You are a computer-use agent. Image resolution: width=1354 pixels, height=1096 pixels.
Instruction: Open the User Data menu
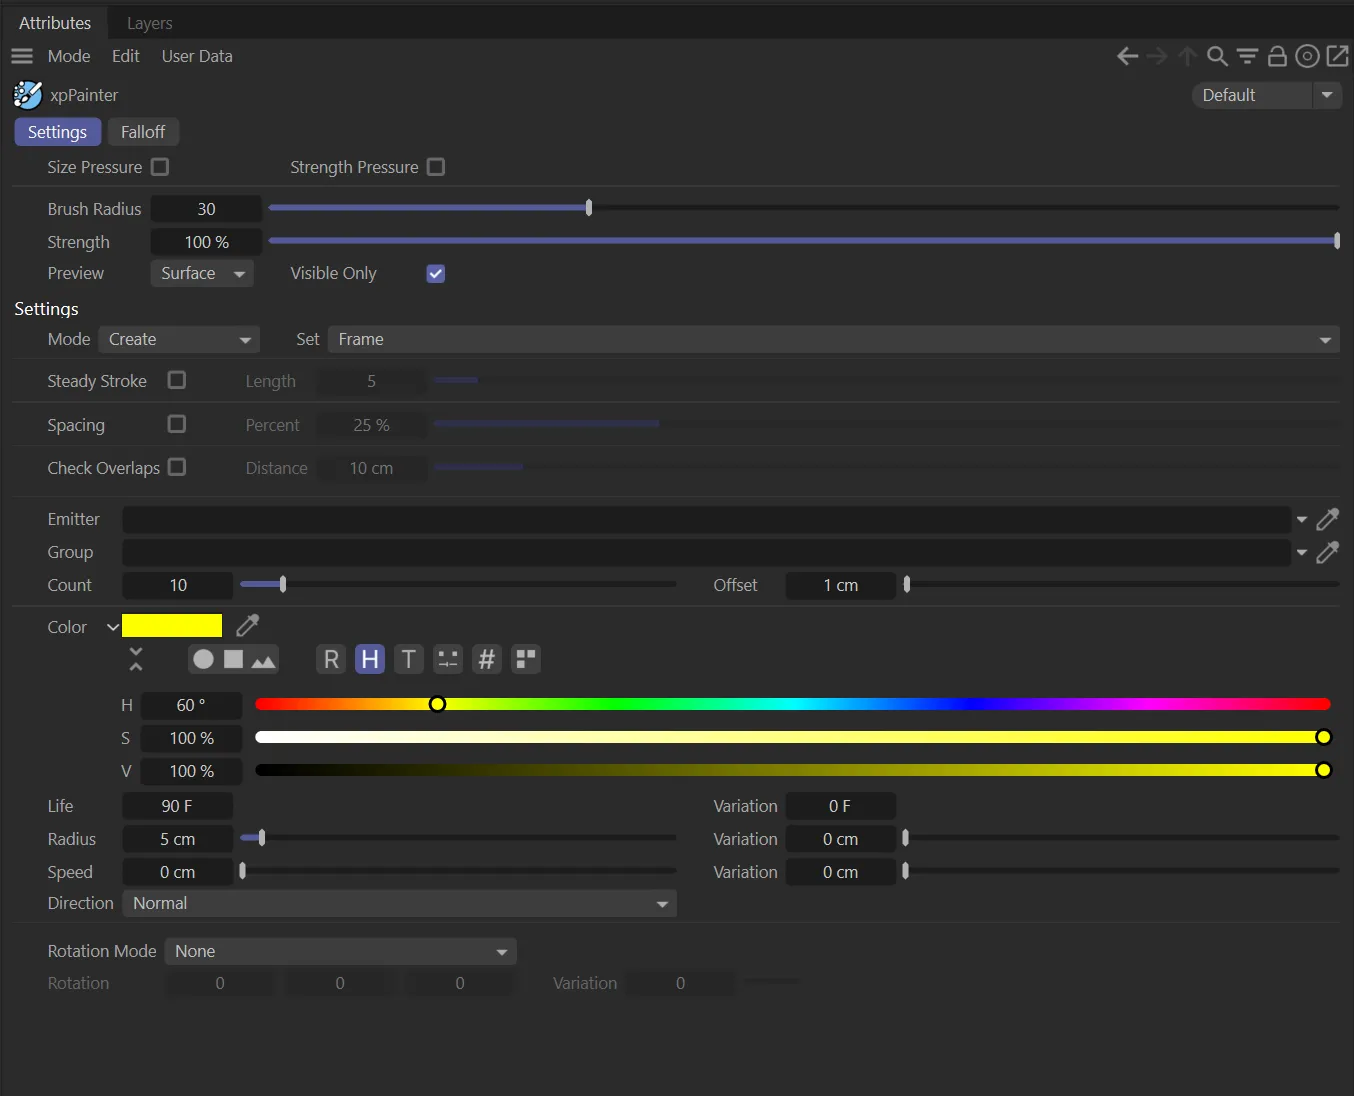197,57
